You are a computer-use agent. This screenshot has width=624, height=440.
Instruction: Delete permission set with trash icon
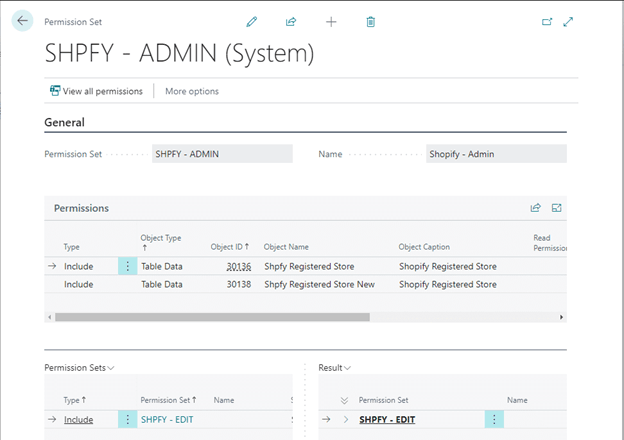pos(370,21)
